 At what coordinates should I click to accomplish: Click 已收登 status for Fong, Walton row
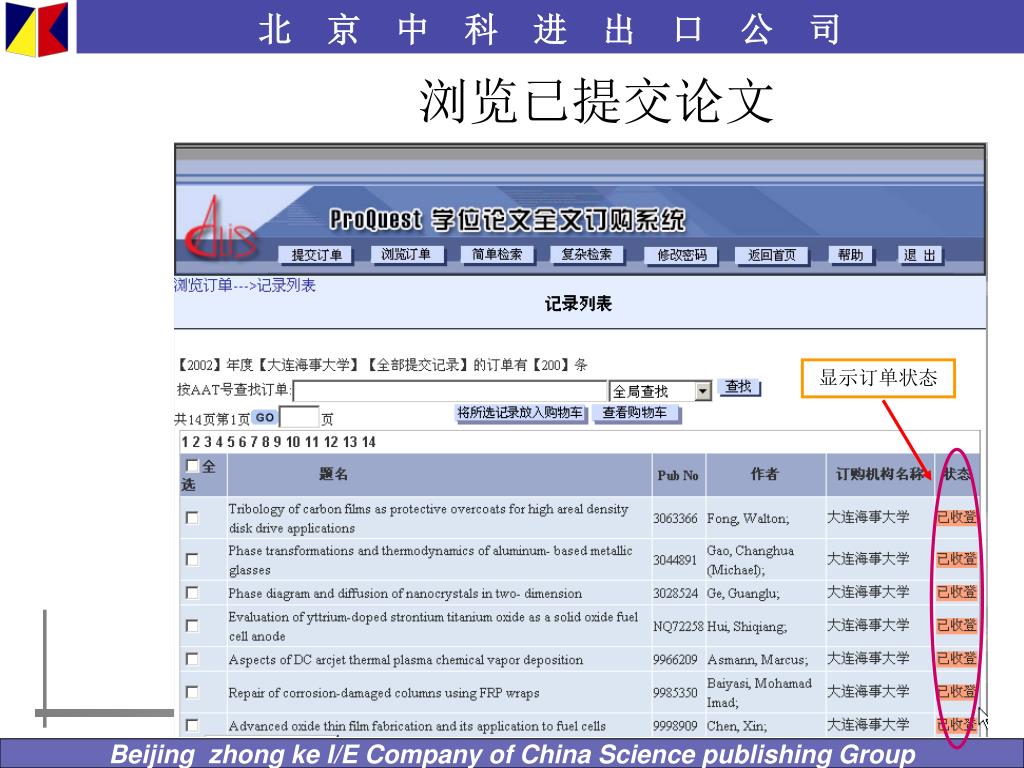point(957,517)
